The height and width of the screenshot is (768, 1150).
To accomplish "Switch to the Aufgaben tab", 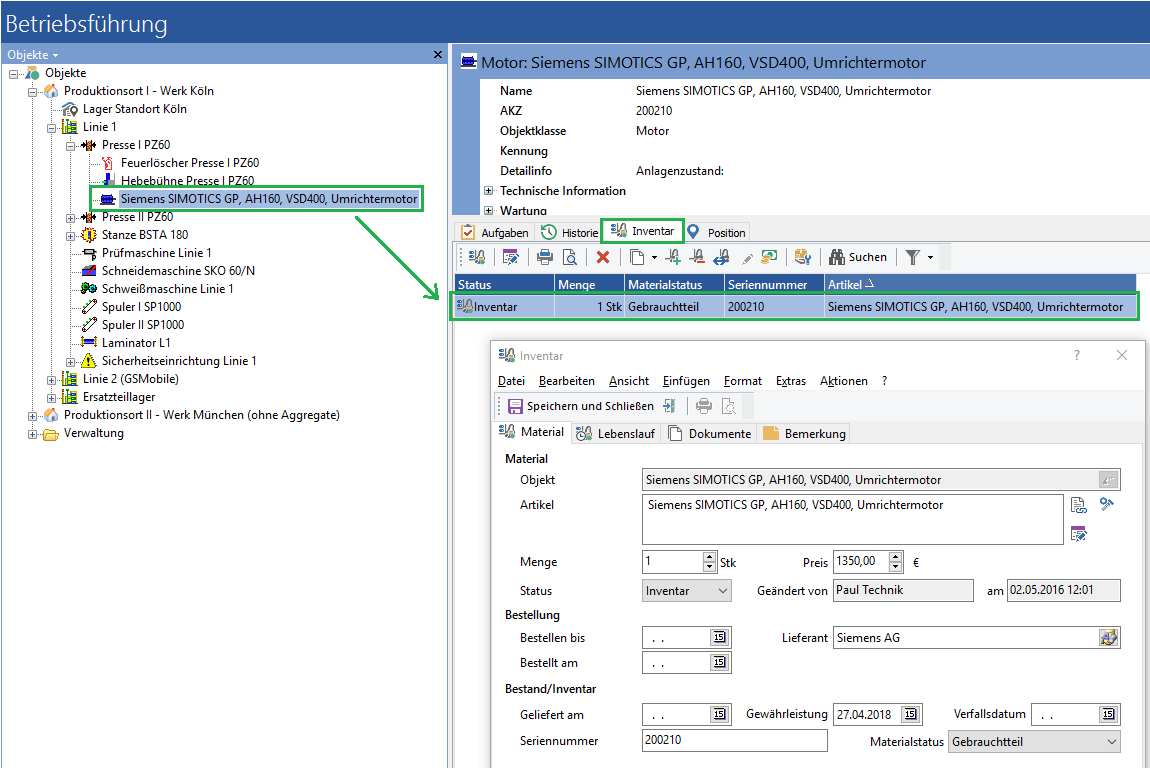I will pyautogui.click(x=494, y=233).
